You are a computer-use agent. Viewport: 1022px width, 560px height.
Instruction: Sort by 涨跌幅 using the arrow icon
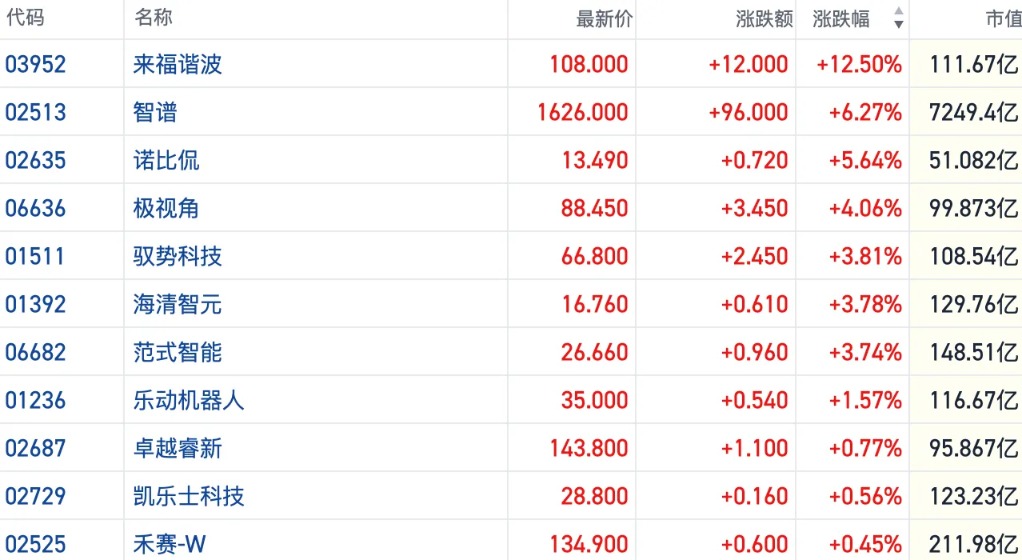[x=899, y=18]
